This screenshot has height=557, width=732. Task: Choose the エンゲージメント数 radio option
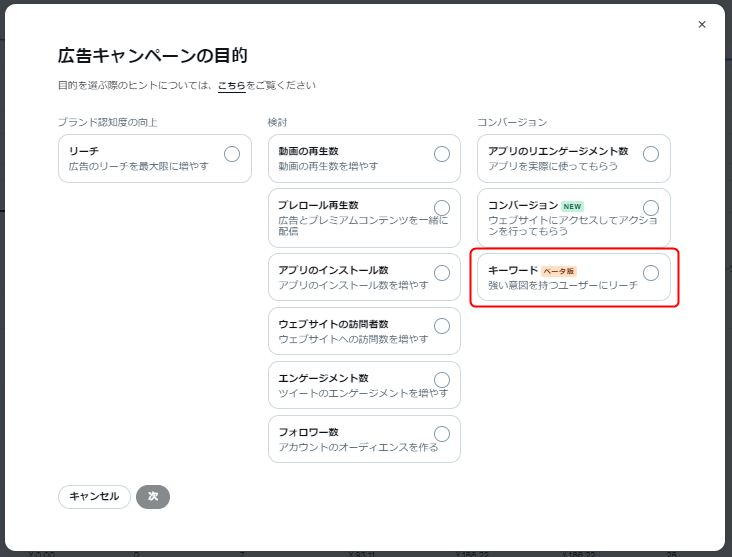pyautogui.click(x=442, y=380)
